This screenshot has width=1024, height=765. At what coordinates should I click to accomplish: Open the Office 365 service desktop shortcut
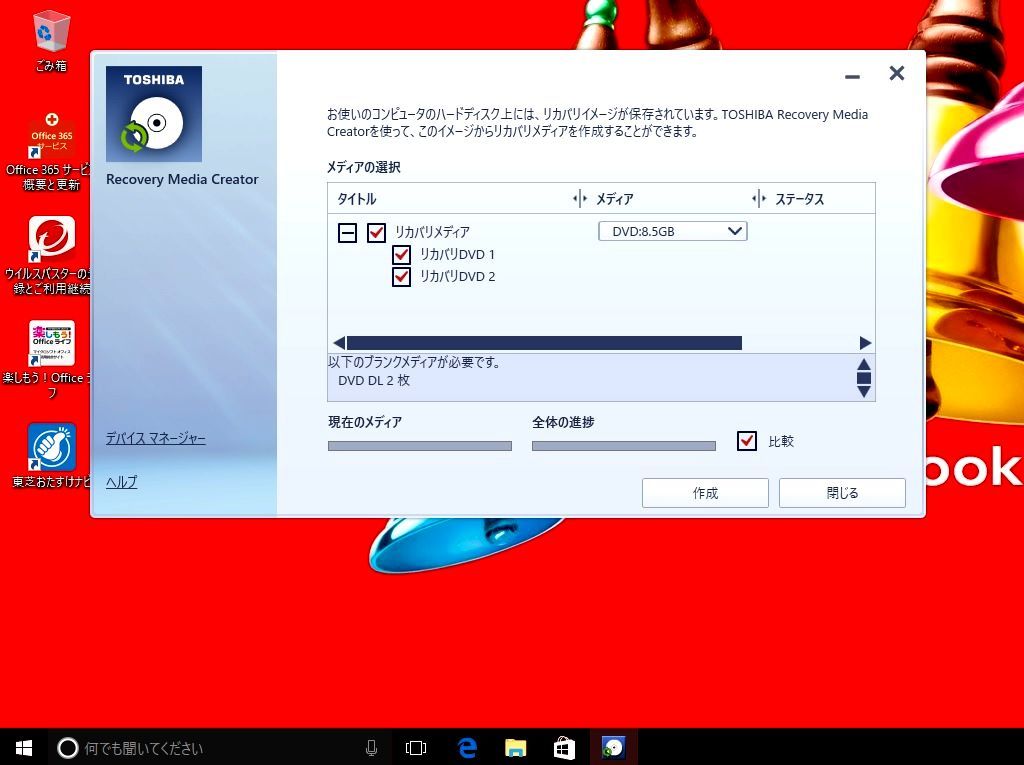(51, 151)
